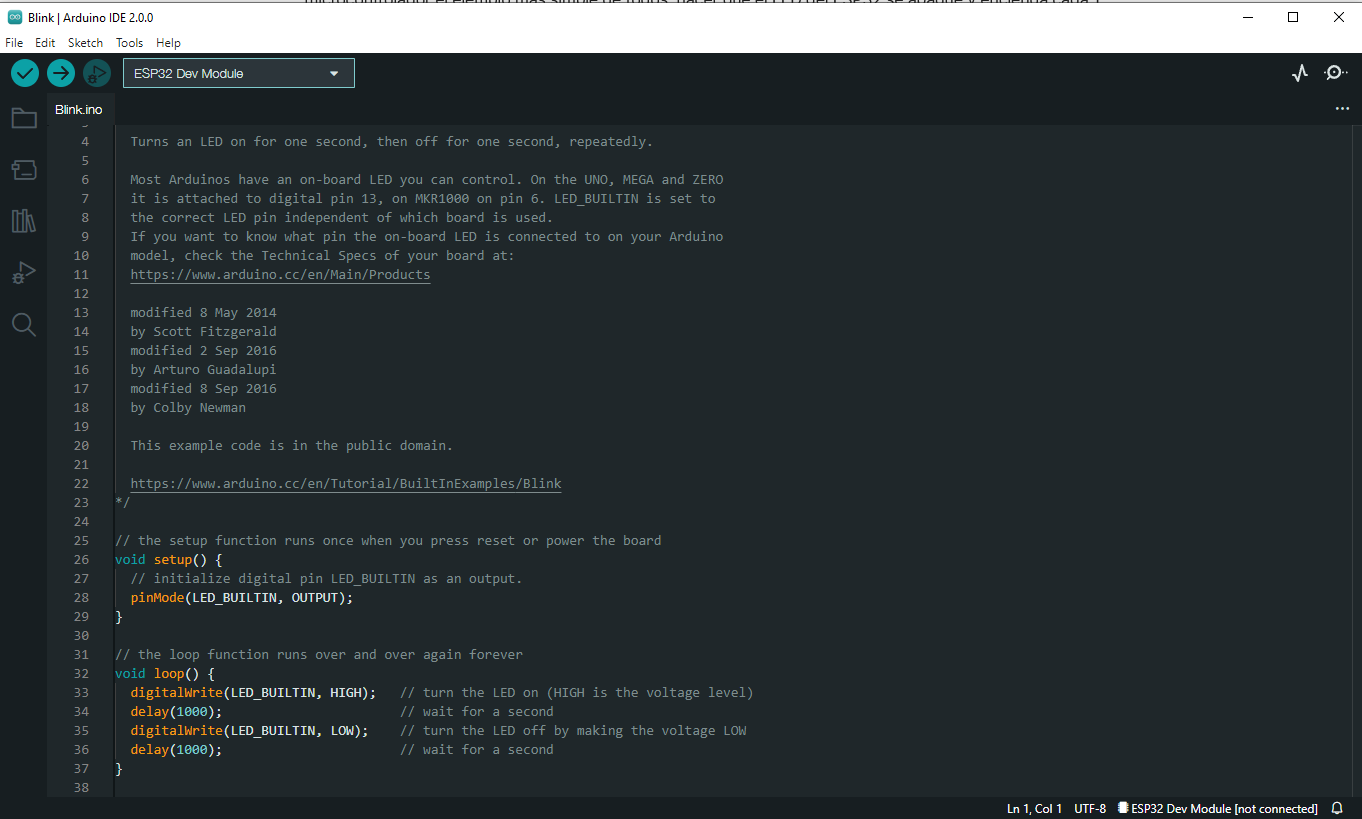Follow the BuiltInExamples/Blink tutorial link

click(346, 483)
